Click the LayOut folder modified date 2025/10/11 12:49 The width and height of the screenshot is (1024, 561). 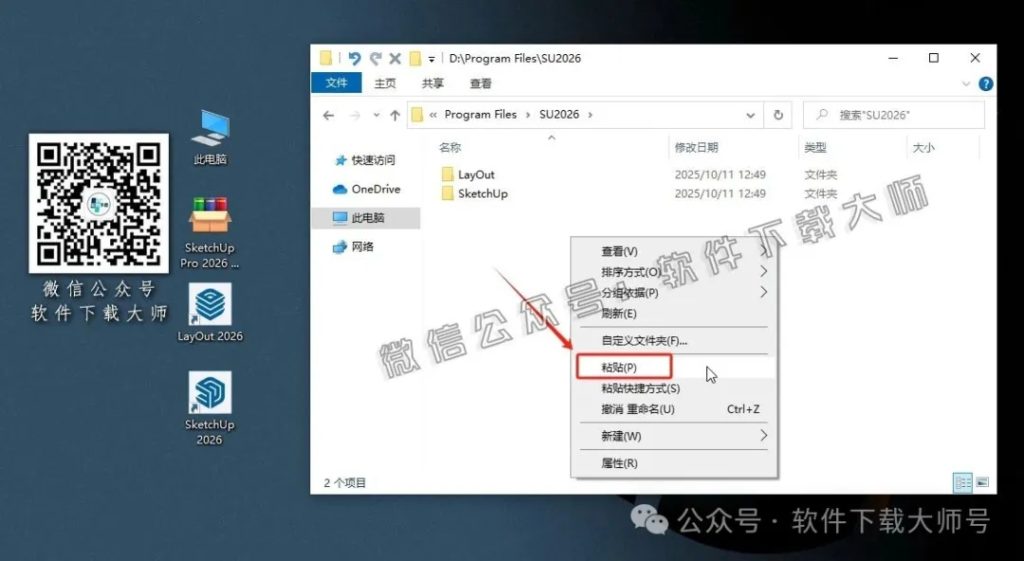click(x=720, y=175)
